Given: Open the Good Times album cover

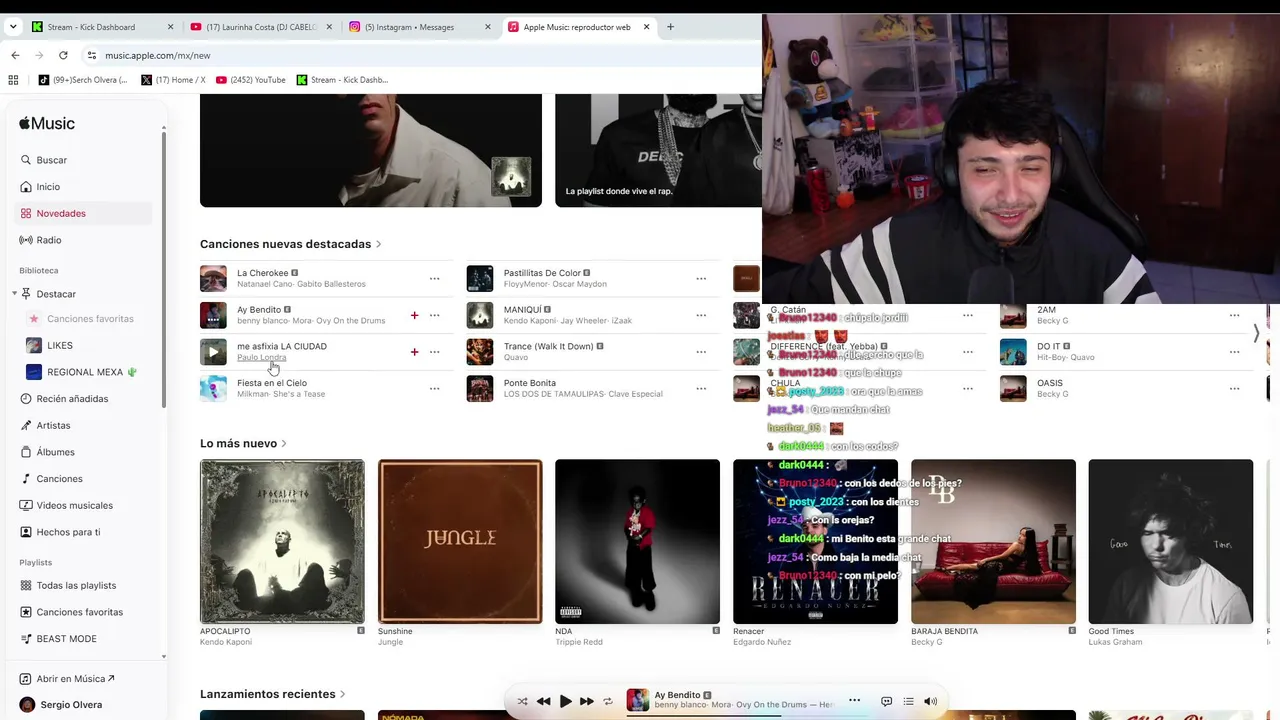Looking at the screenshot, I should [x=1170, y=542].
